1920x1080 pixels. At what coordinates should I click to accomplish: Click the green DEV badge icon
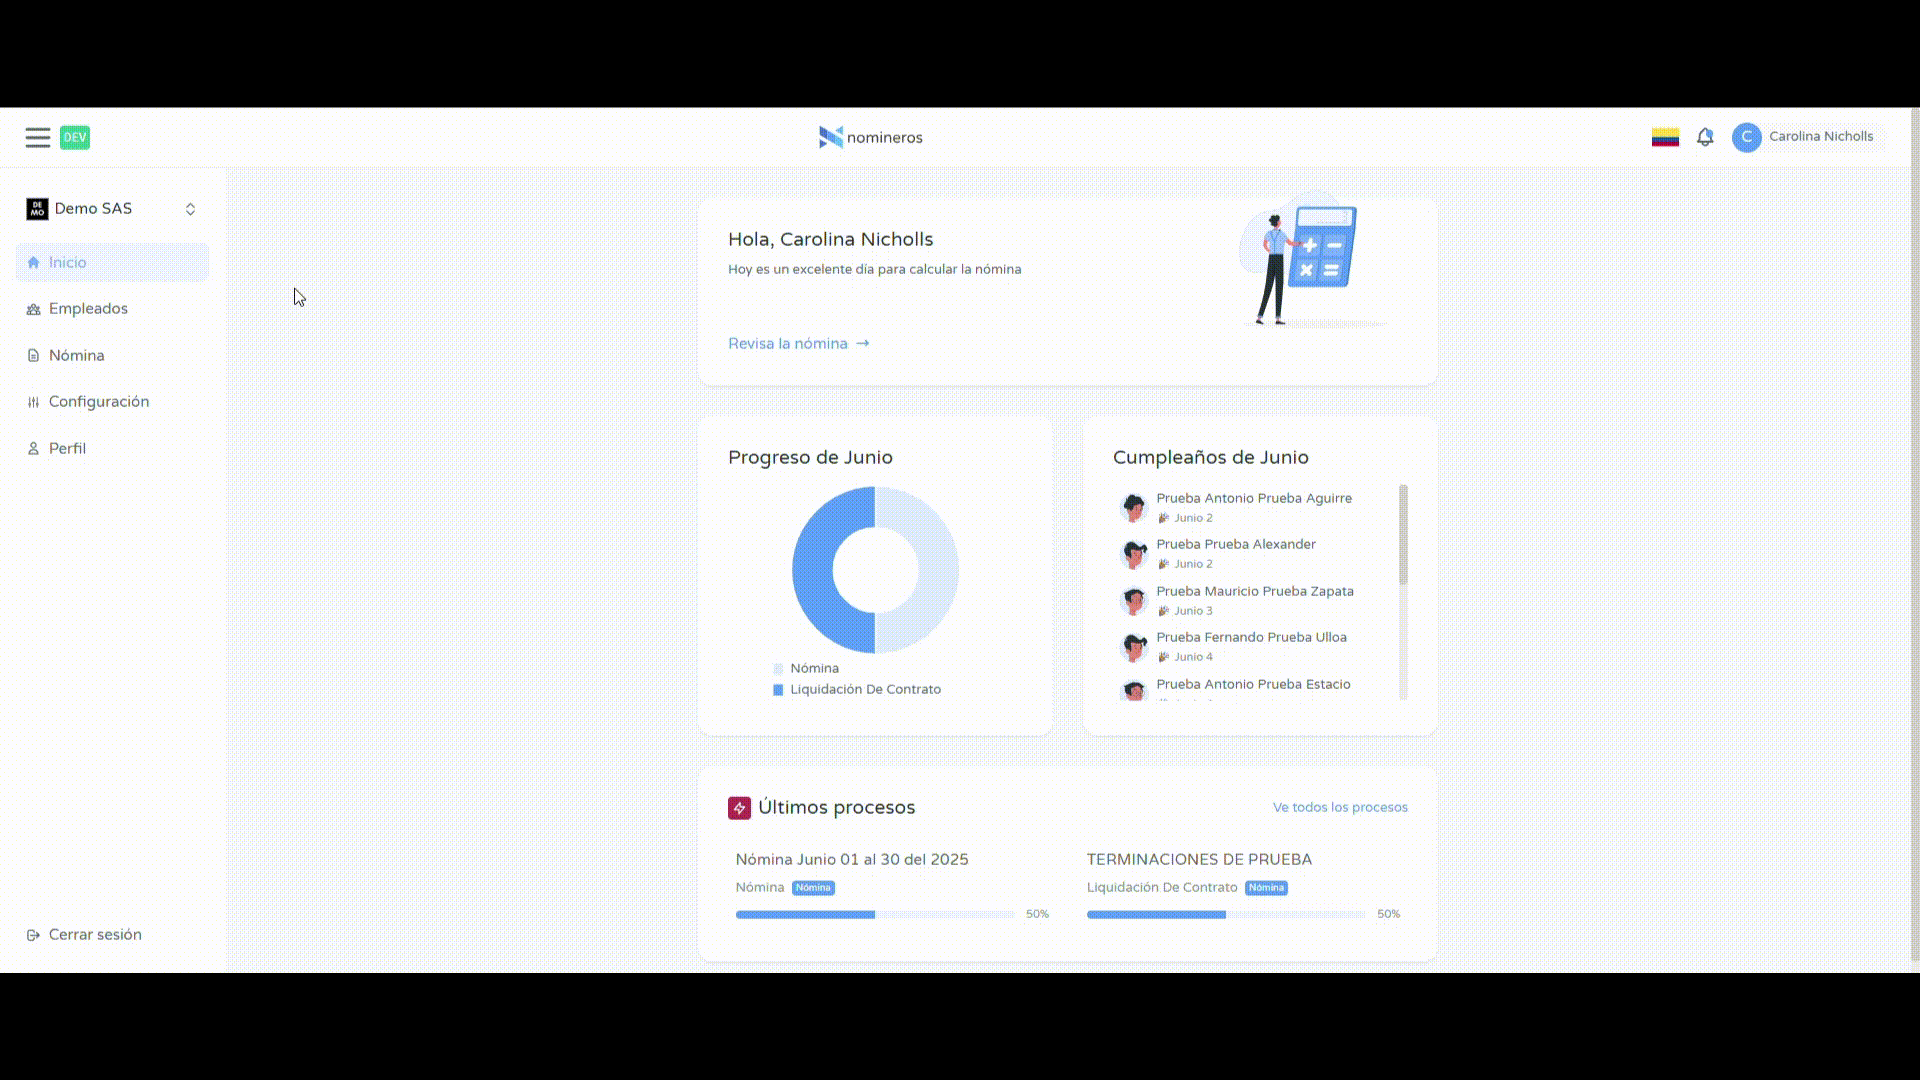click(75, 138)
